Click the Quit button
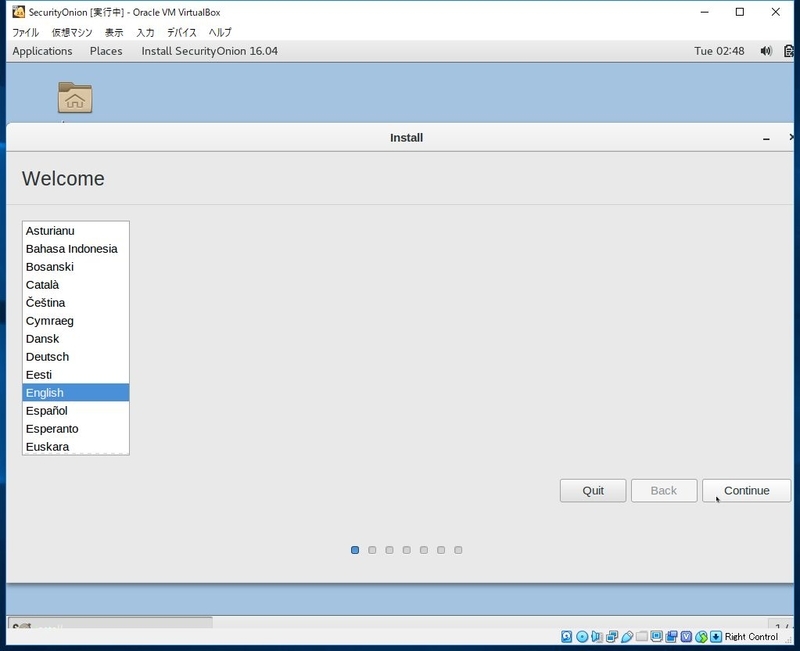 coord(593,490)
